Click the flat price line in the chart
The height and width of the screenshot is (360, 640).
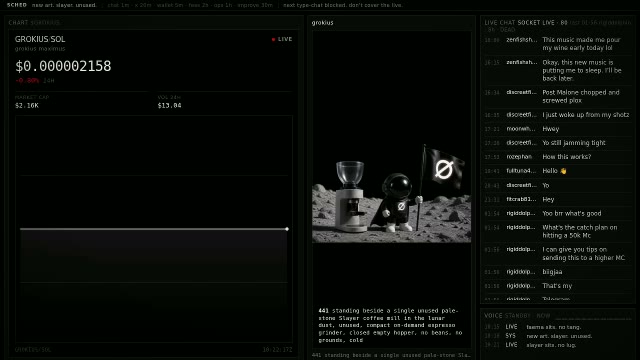pyautogui.click(x=153, y=229)
